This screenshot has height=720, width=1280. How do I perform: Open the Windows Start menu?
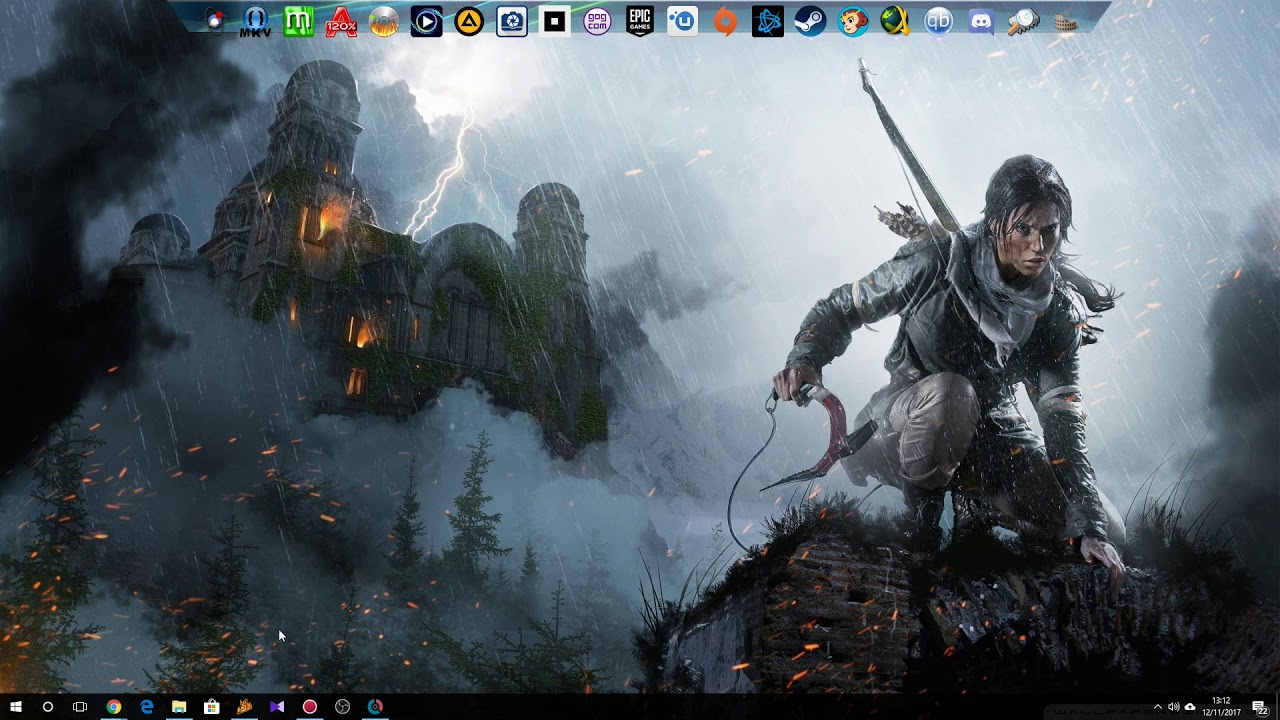point(16,707)
